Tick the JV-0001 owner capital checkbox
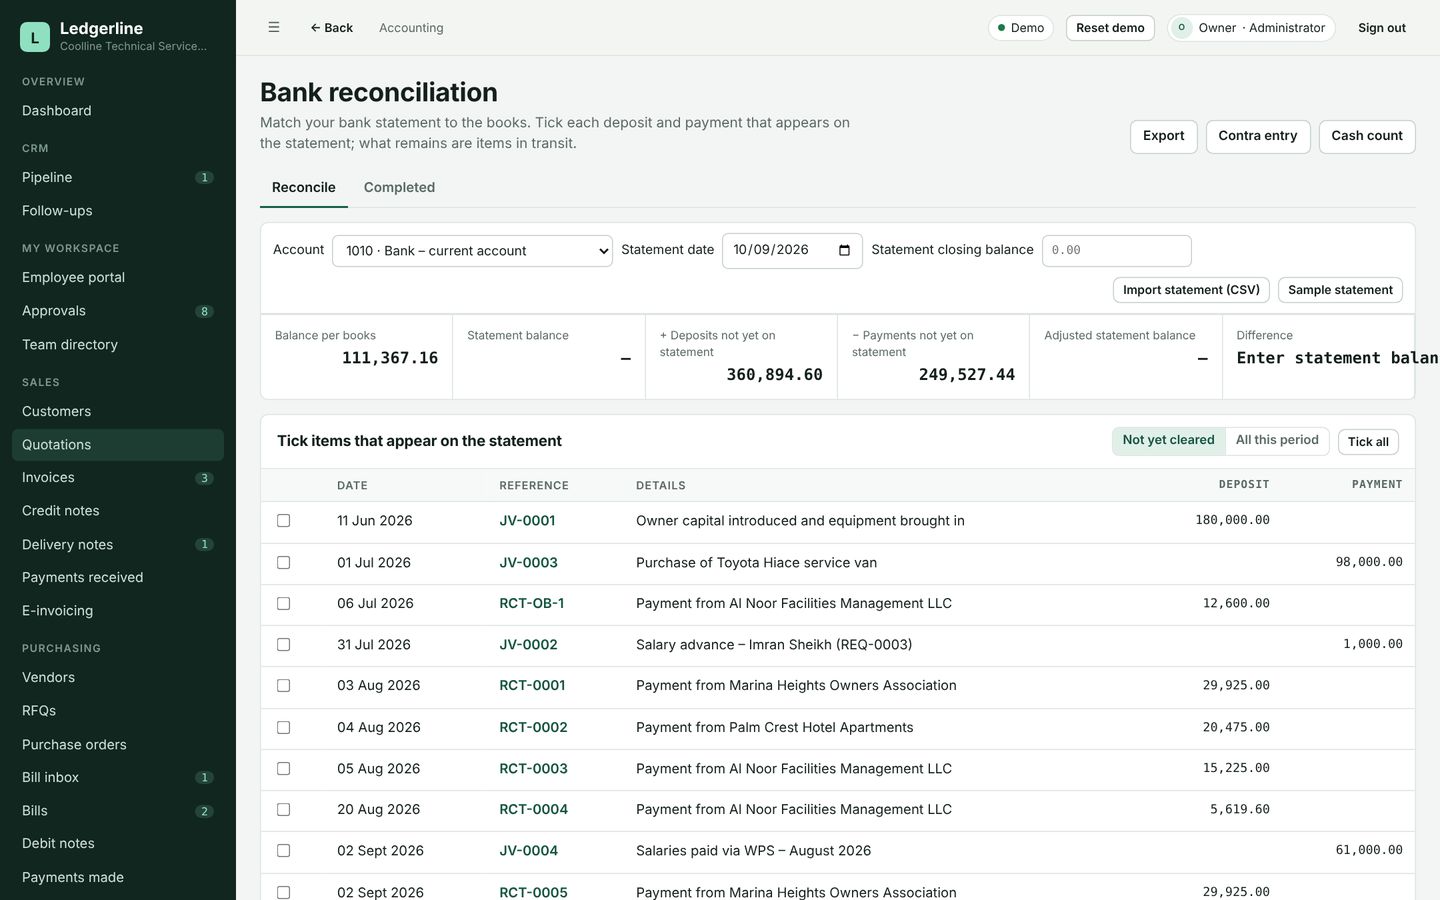1440x900 pixels. click(x=284, y=521)
